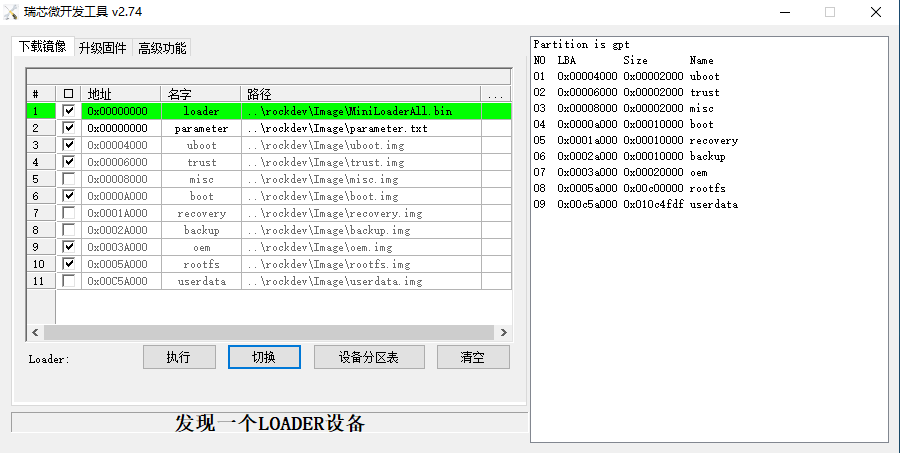Switch to the 升级固件 tab
Image resolution: width=900 pixels, height=453 pixels.
pos(102,48)
